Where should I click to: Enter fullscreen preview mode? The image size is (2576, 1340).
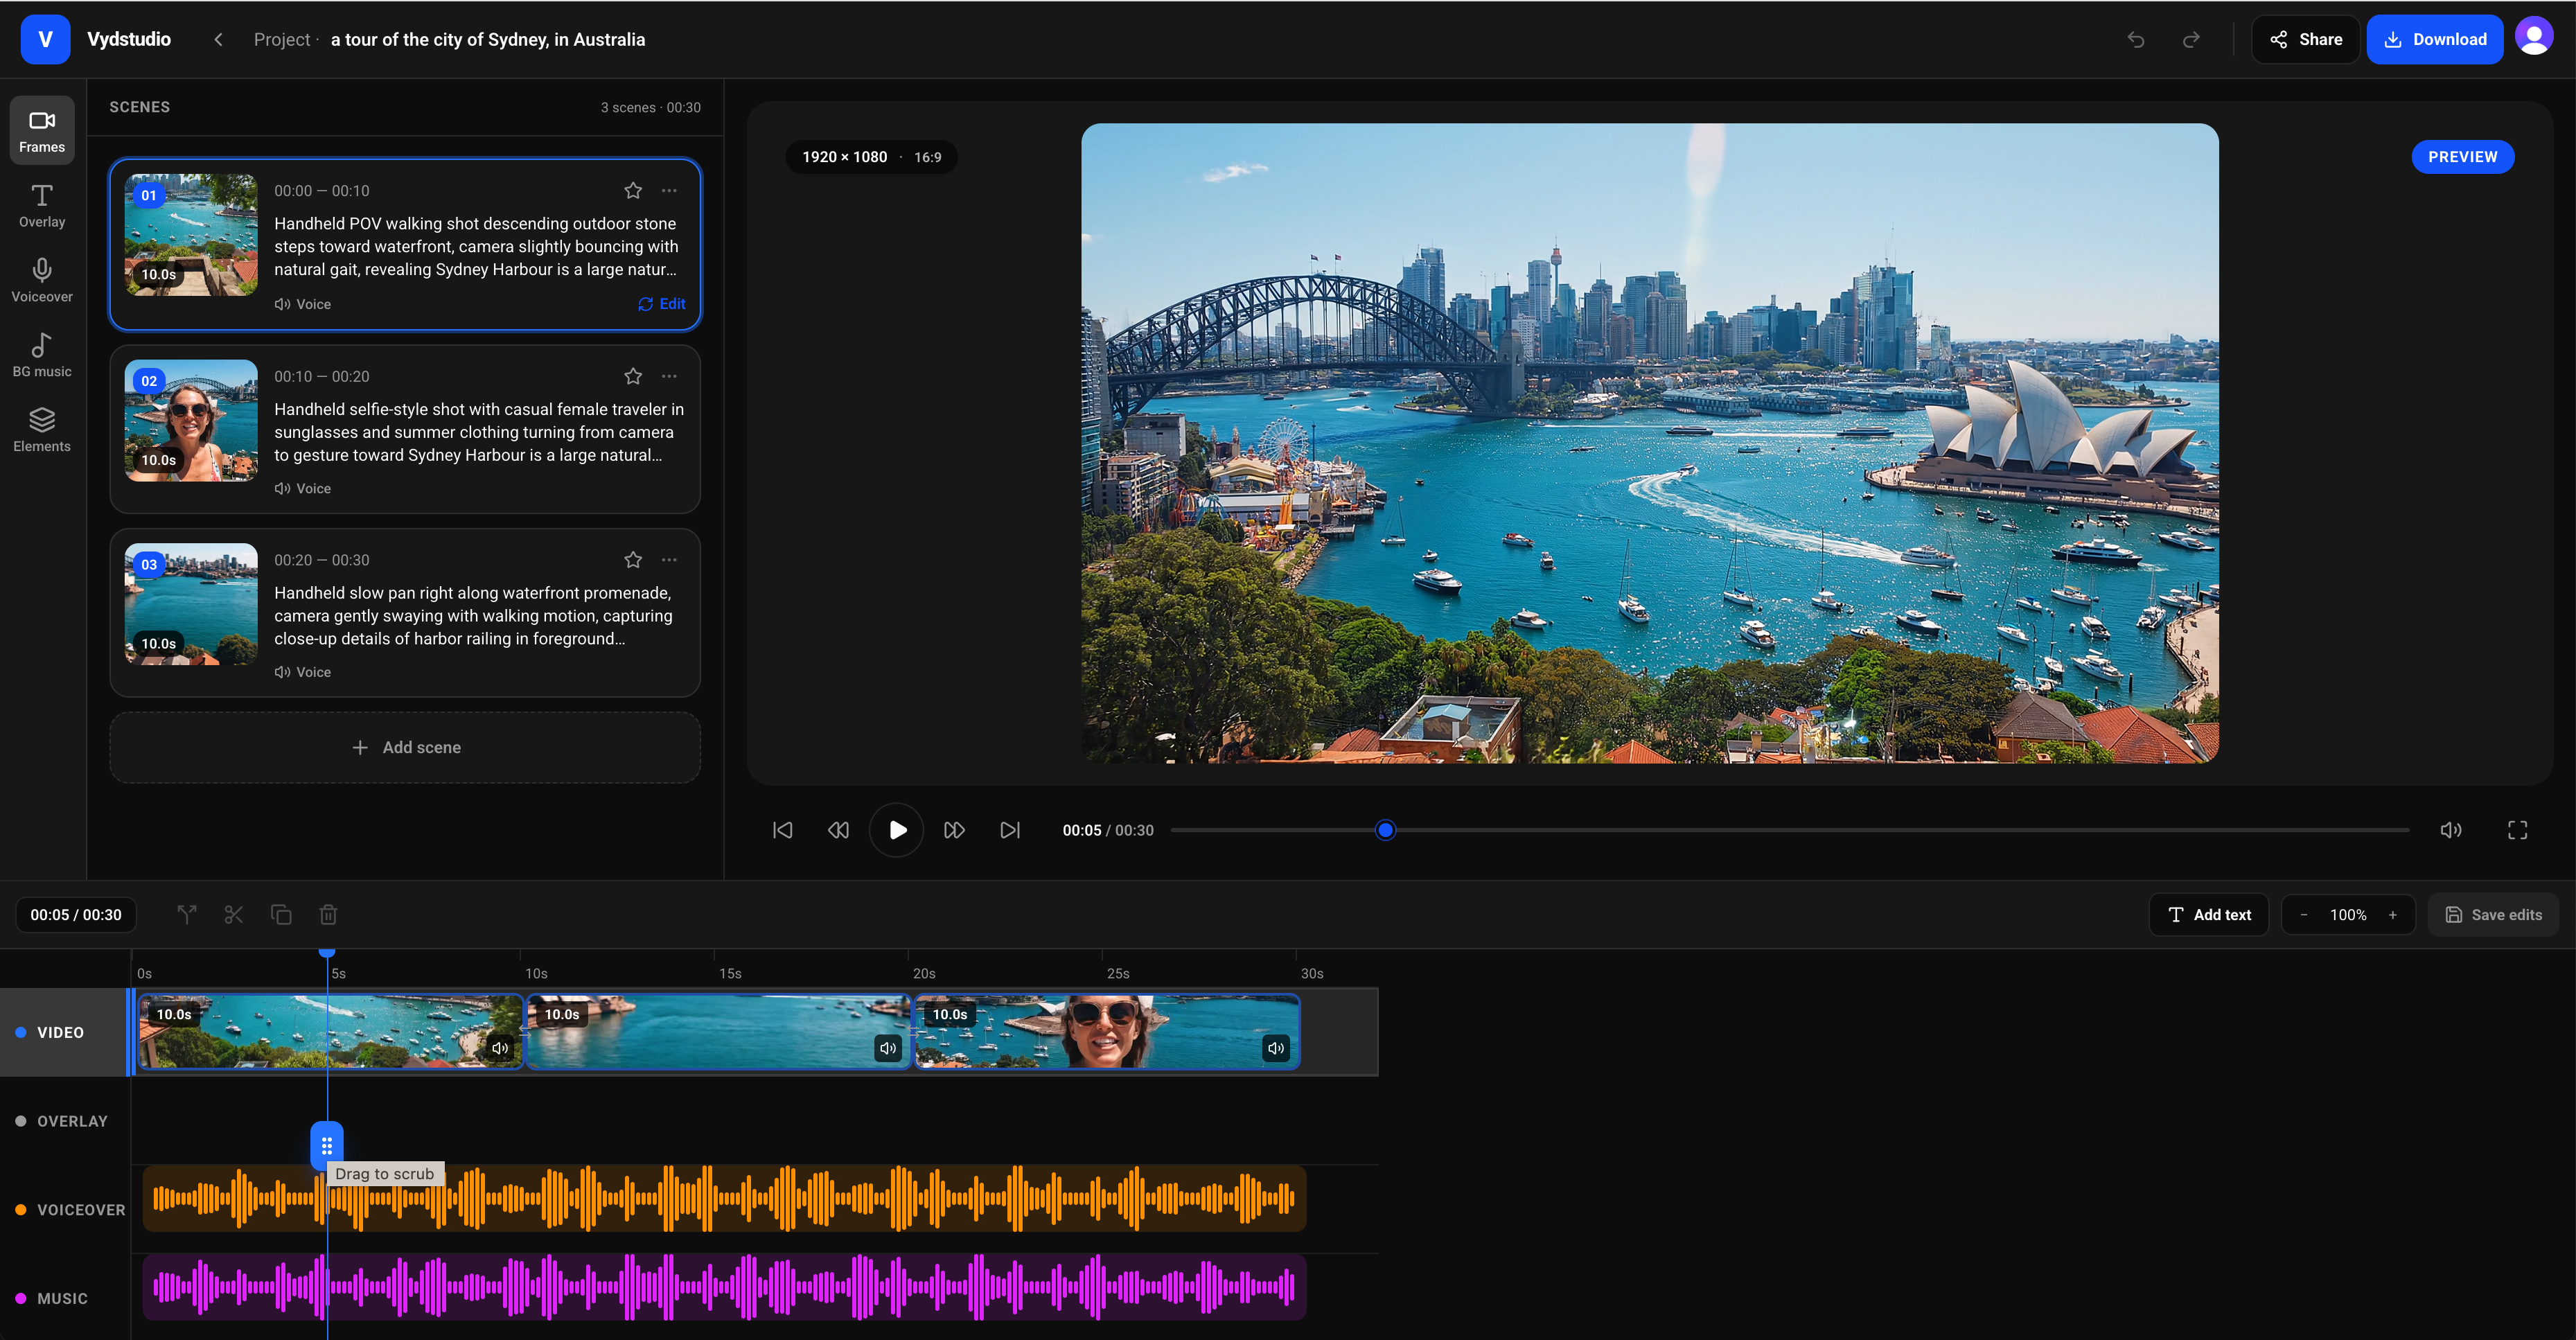pyautogui.click(x=2518, y=830)
